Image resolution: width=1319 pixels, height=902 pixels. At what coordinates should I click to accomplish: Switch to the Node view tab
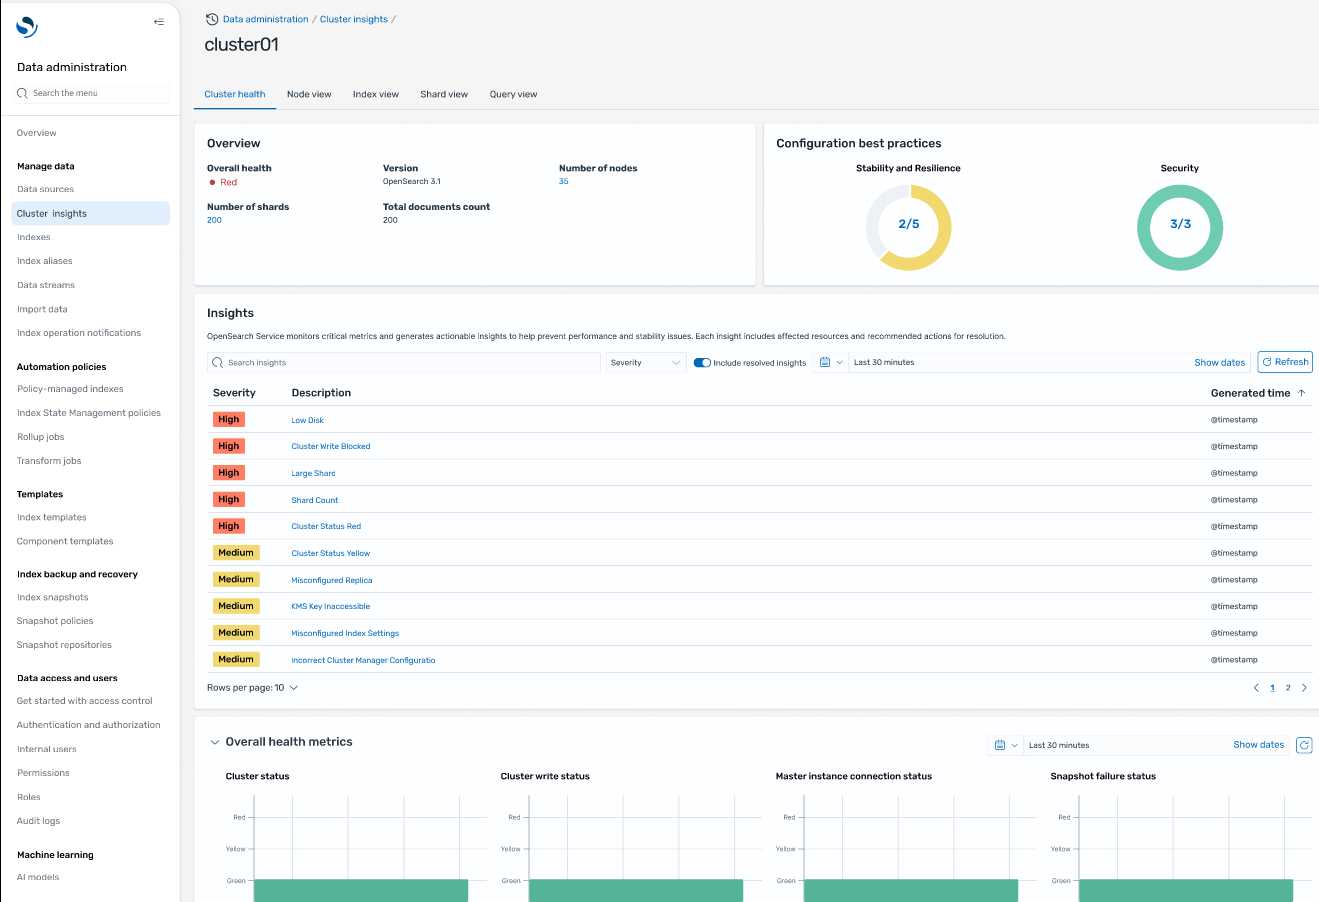coord(309,94)
